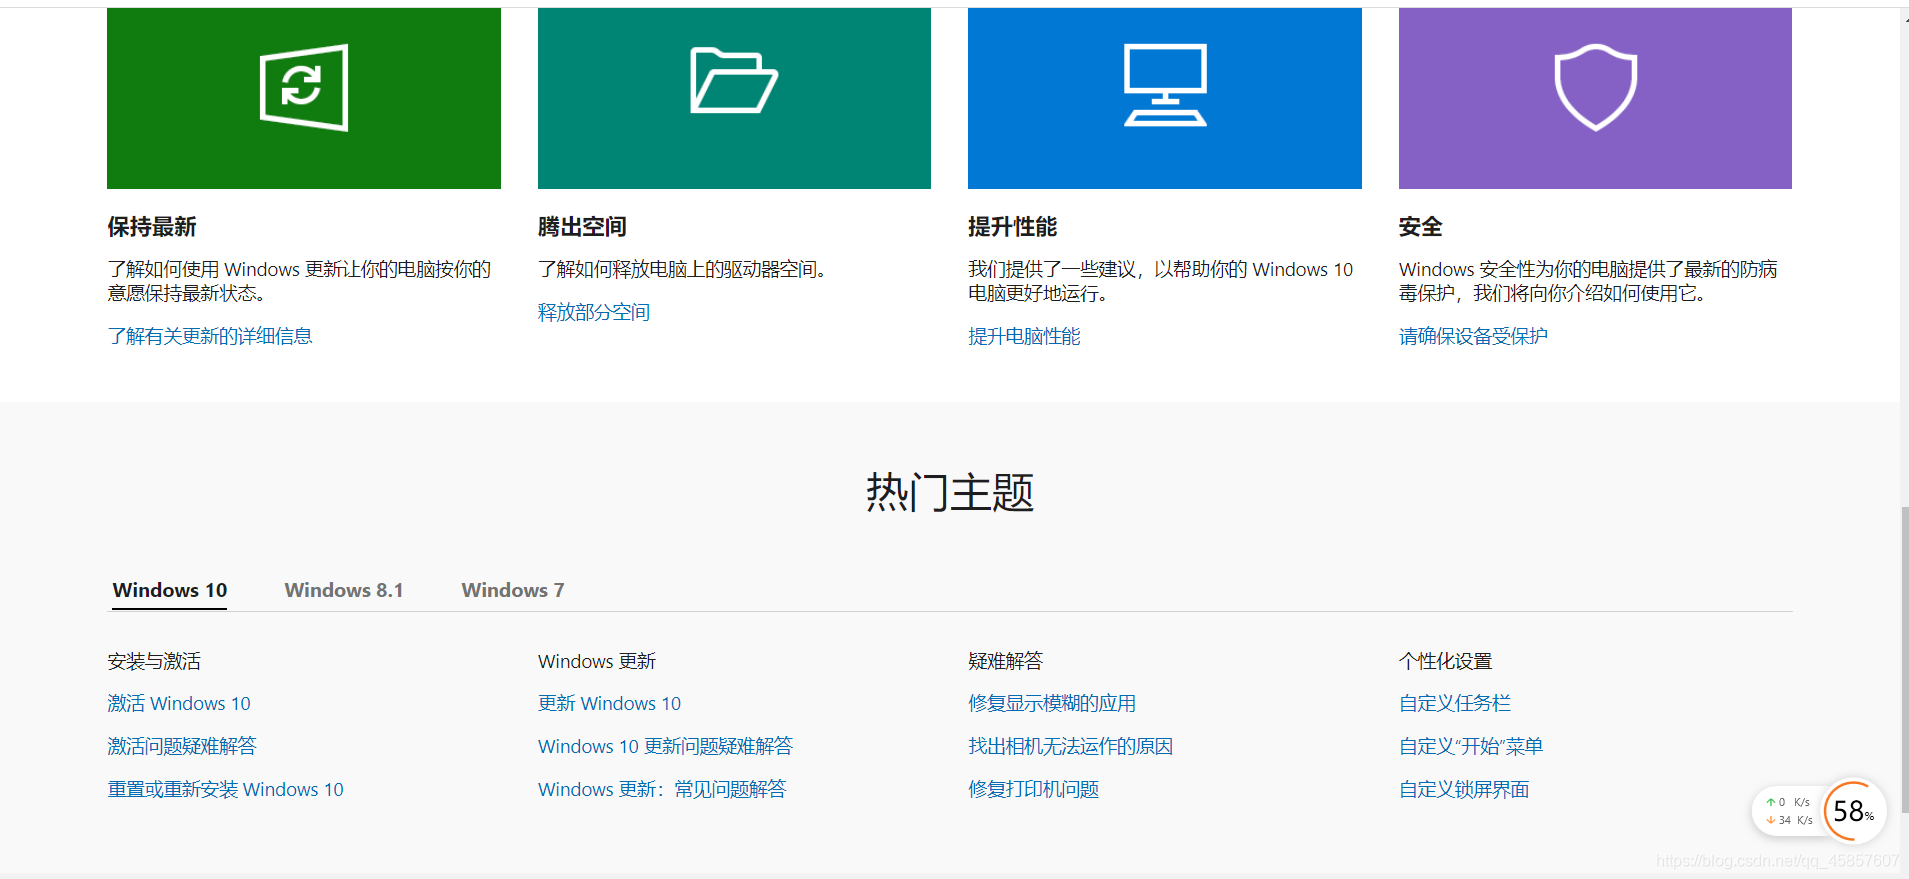Viewport: 1909px width, 879px height.
Task: Open the 激活 Windows 10 link
Action: pos(179,703)
